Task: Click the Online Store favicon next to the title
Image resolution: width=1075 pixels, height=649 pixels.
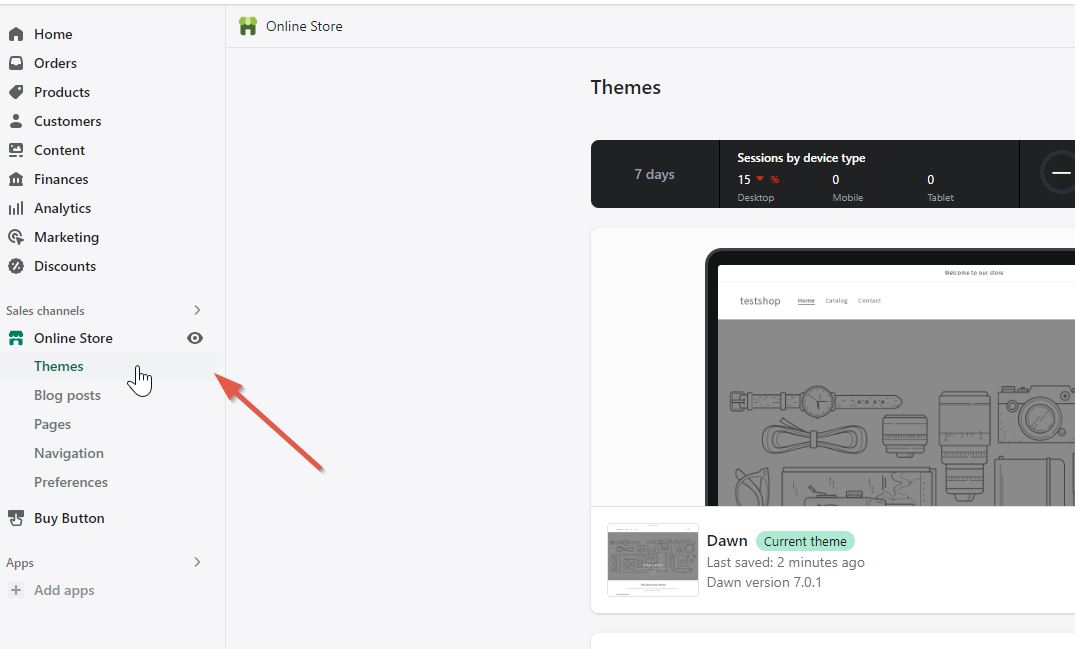Action: (x=247, y=26)
